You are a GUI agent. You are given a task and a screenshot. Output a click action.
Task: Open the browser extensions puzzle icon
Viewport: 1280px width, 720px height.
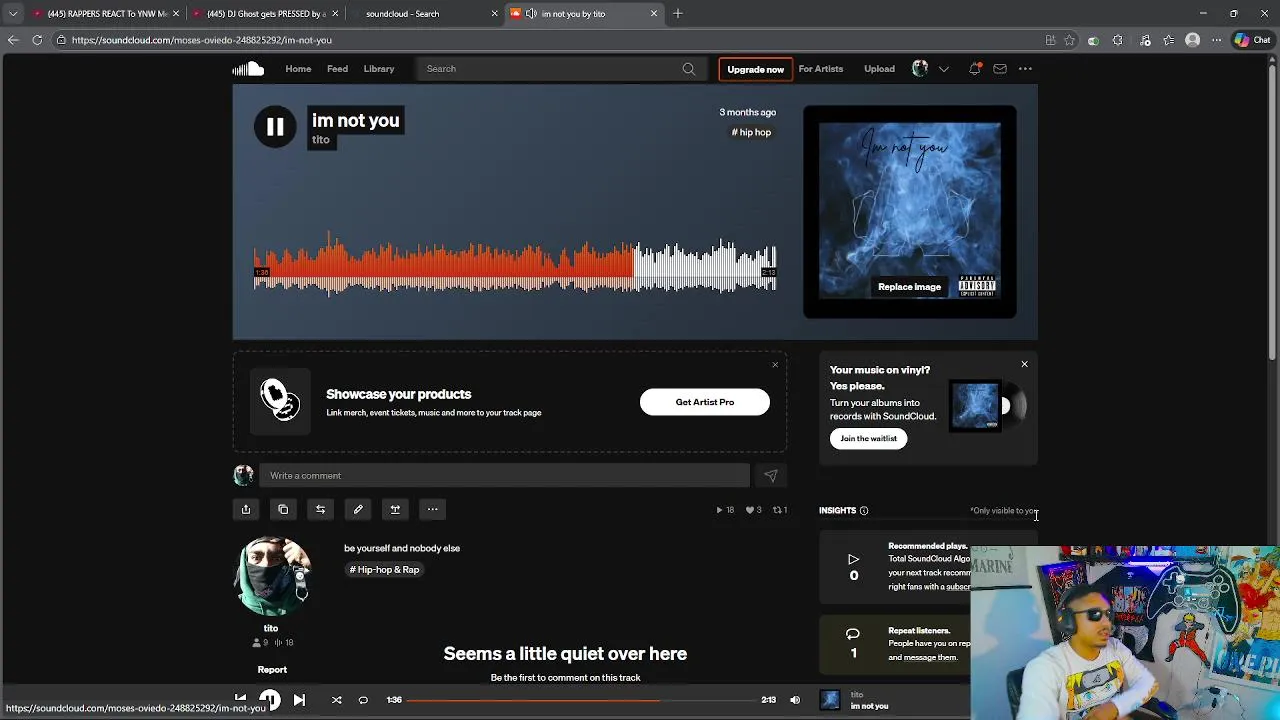[x=1117, y=40]
